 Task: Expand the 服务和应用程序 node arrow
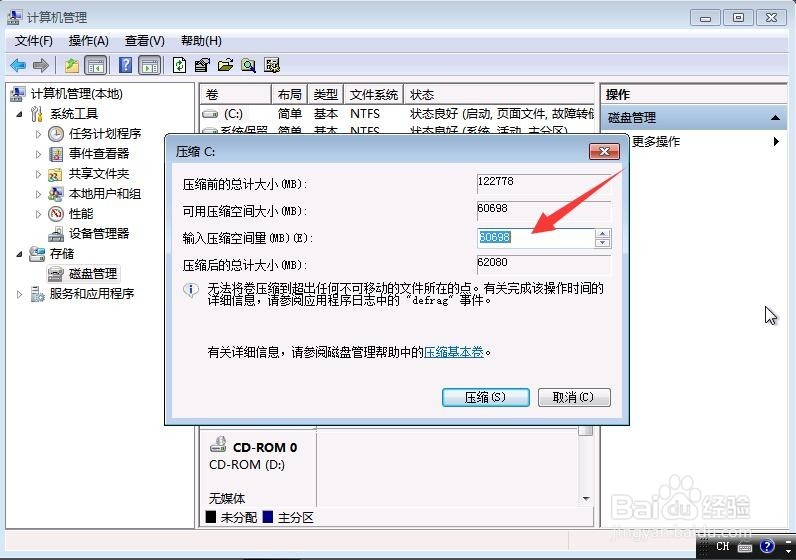19,294
